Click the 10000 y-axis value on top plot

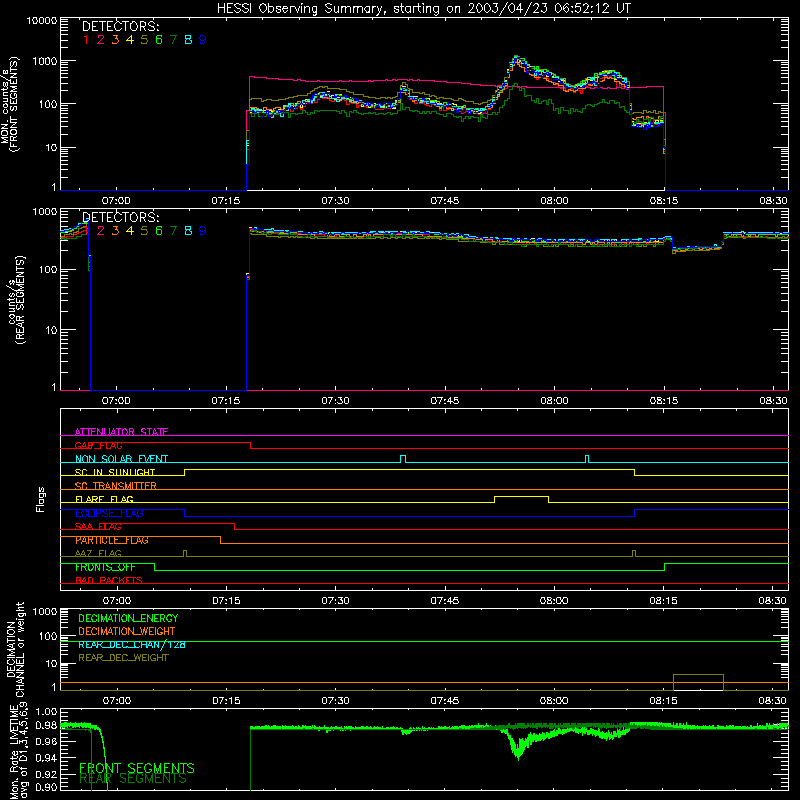point(42,21)
